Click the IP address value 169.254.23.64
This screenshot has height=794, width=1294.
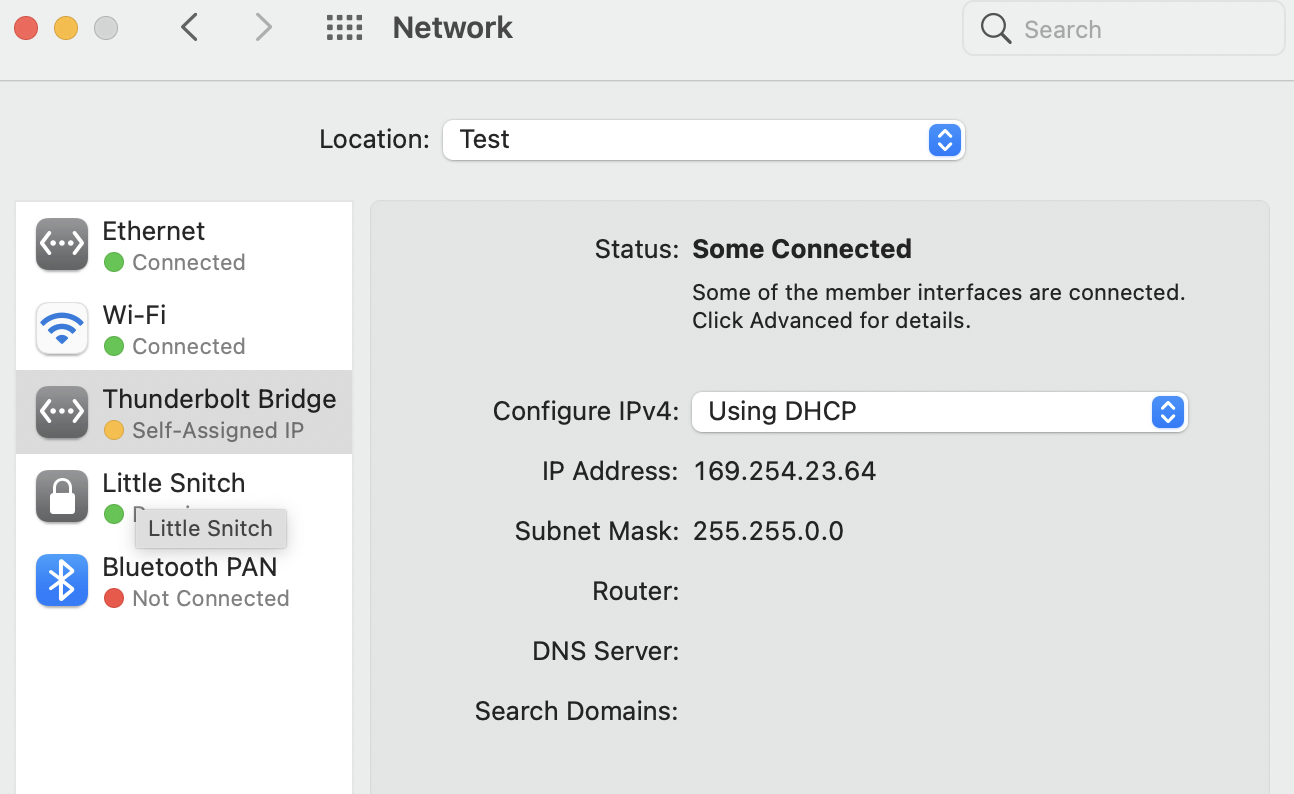tap(785, 471)
